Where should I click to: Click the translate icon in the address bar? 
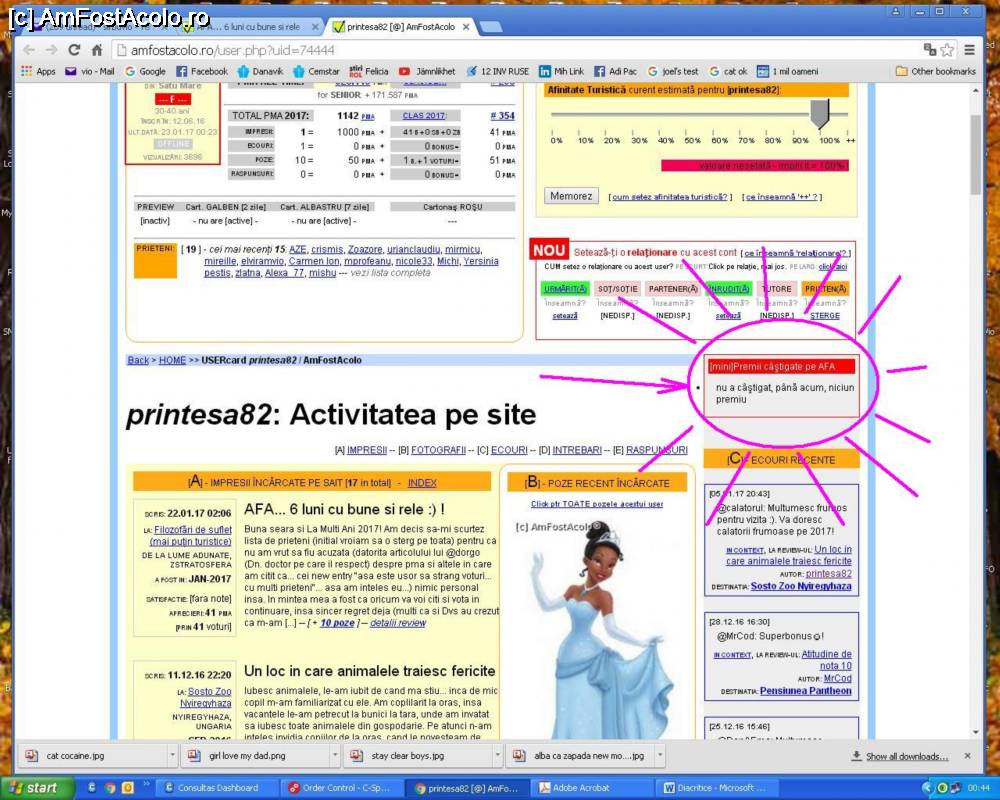[930, 50]
